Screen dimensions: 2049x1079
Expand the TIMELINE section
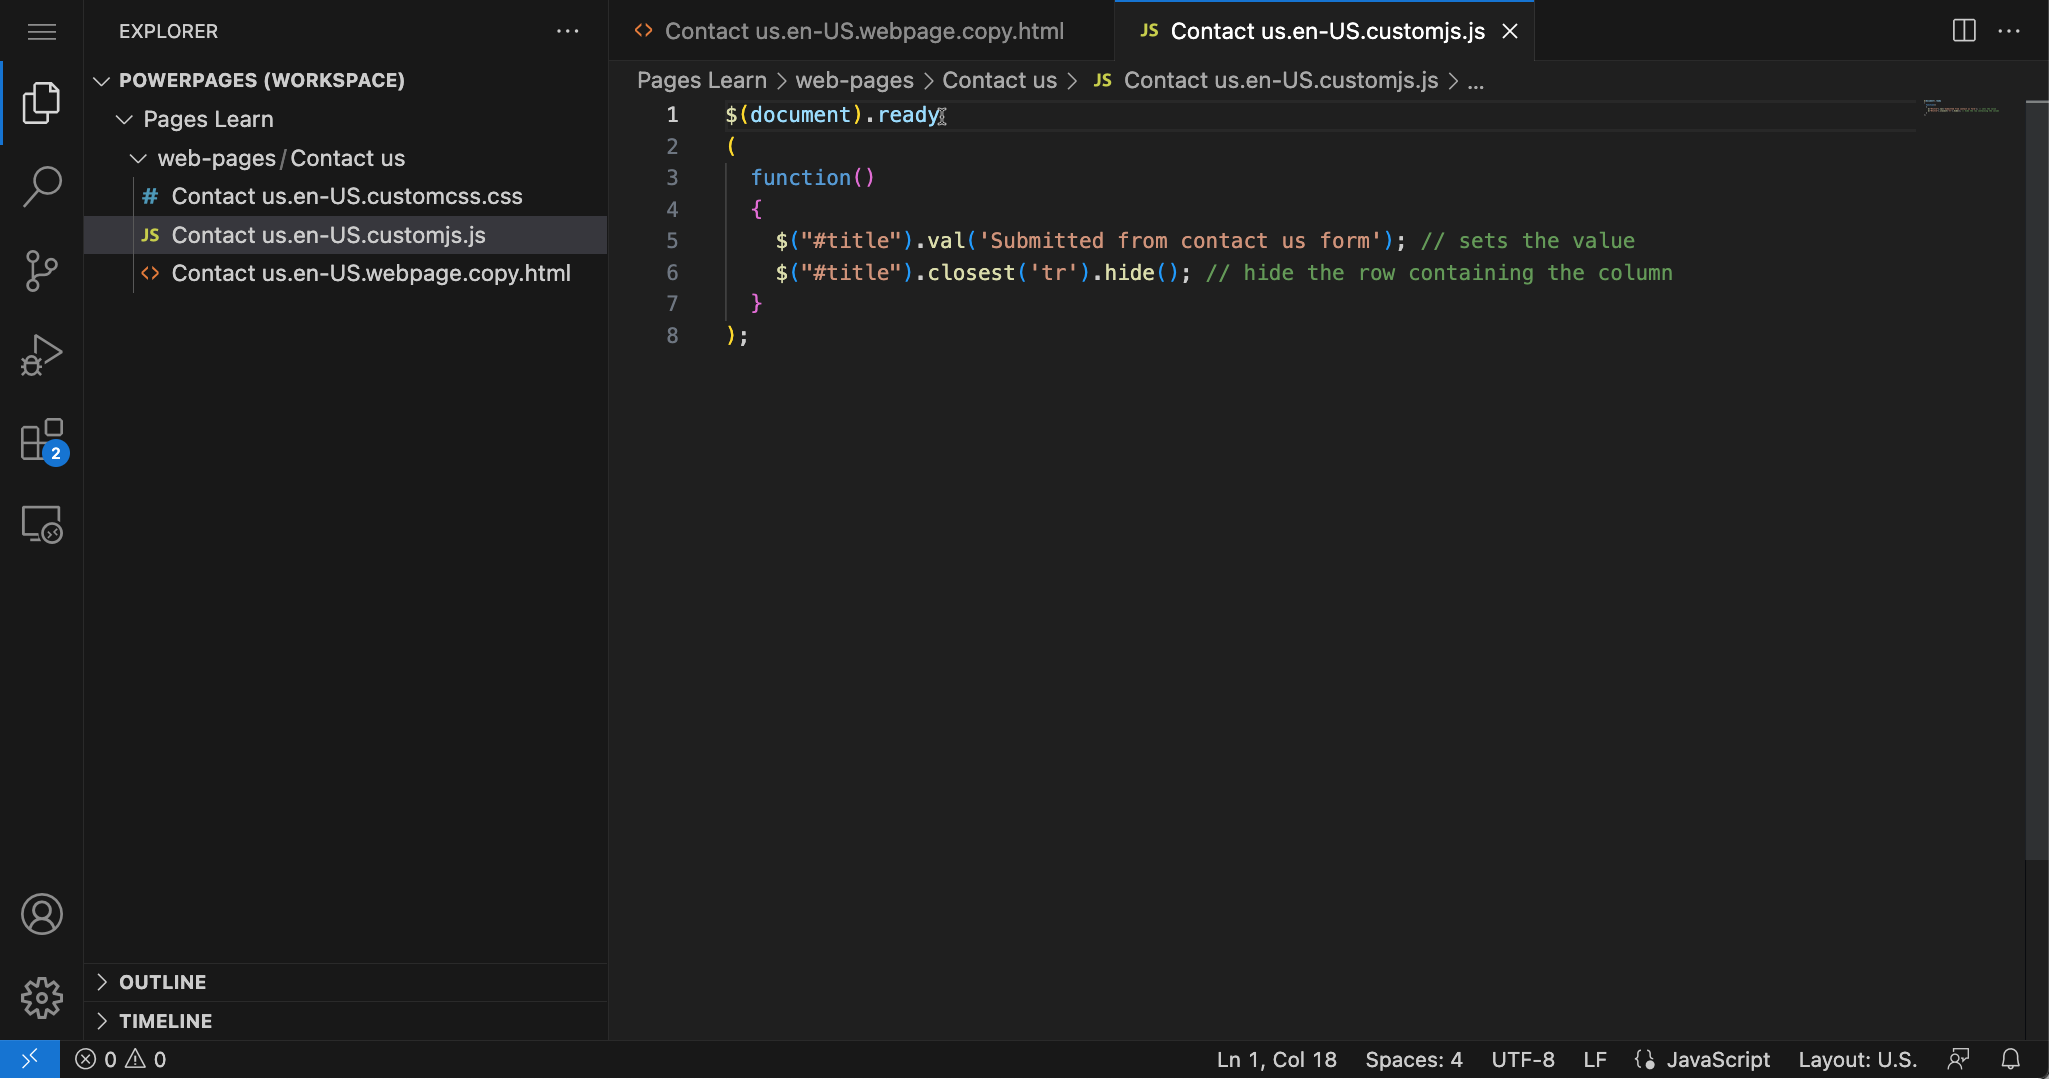click(165, 1021)
